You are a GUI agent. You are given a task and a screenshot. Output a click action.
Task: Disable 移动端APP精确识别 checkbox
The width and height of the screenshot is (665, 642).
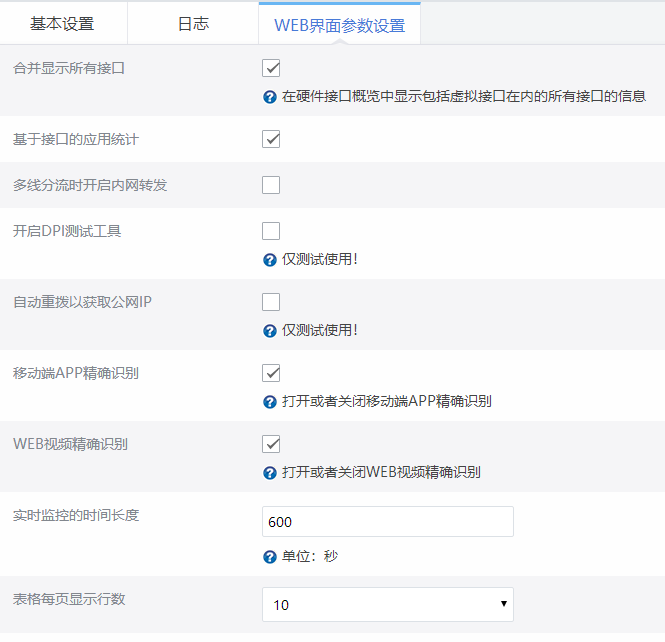click(x=271, y=373)
